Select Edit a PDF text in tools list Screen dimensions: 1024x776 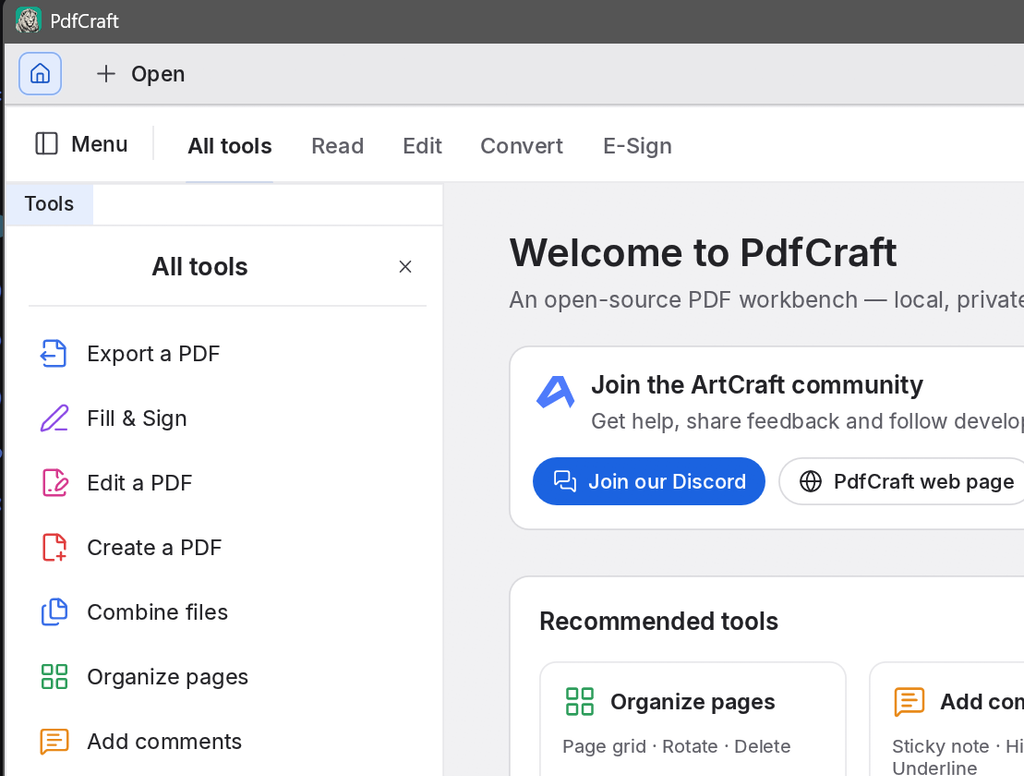coord(140,483)
